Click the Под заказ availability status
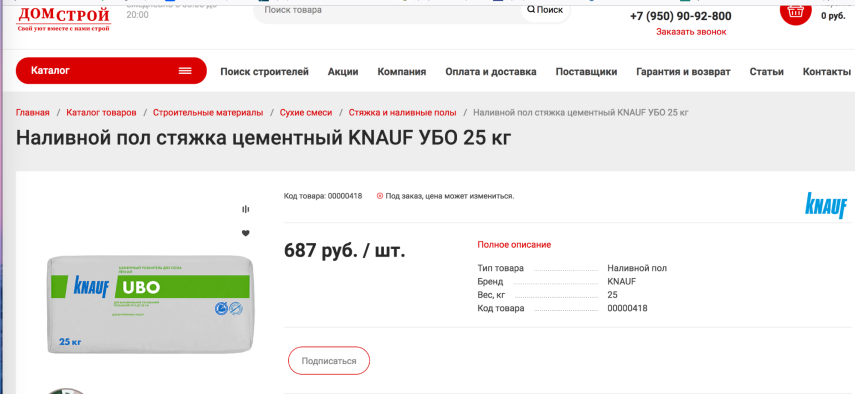The width and height of the screenshot is (855, 394). pyautogui.click(x=445, y=196)
